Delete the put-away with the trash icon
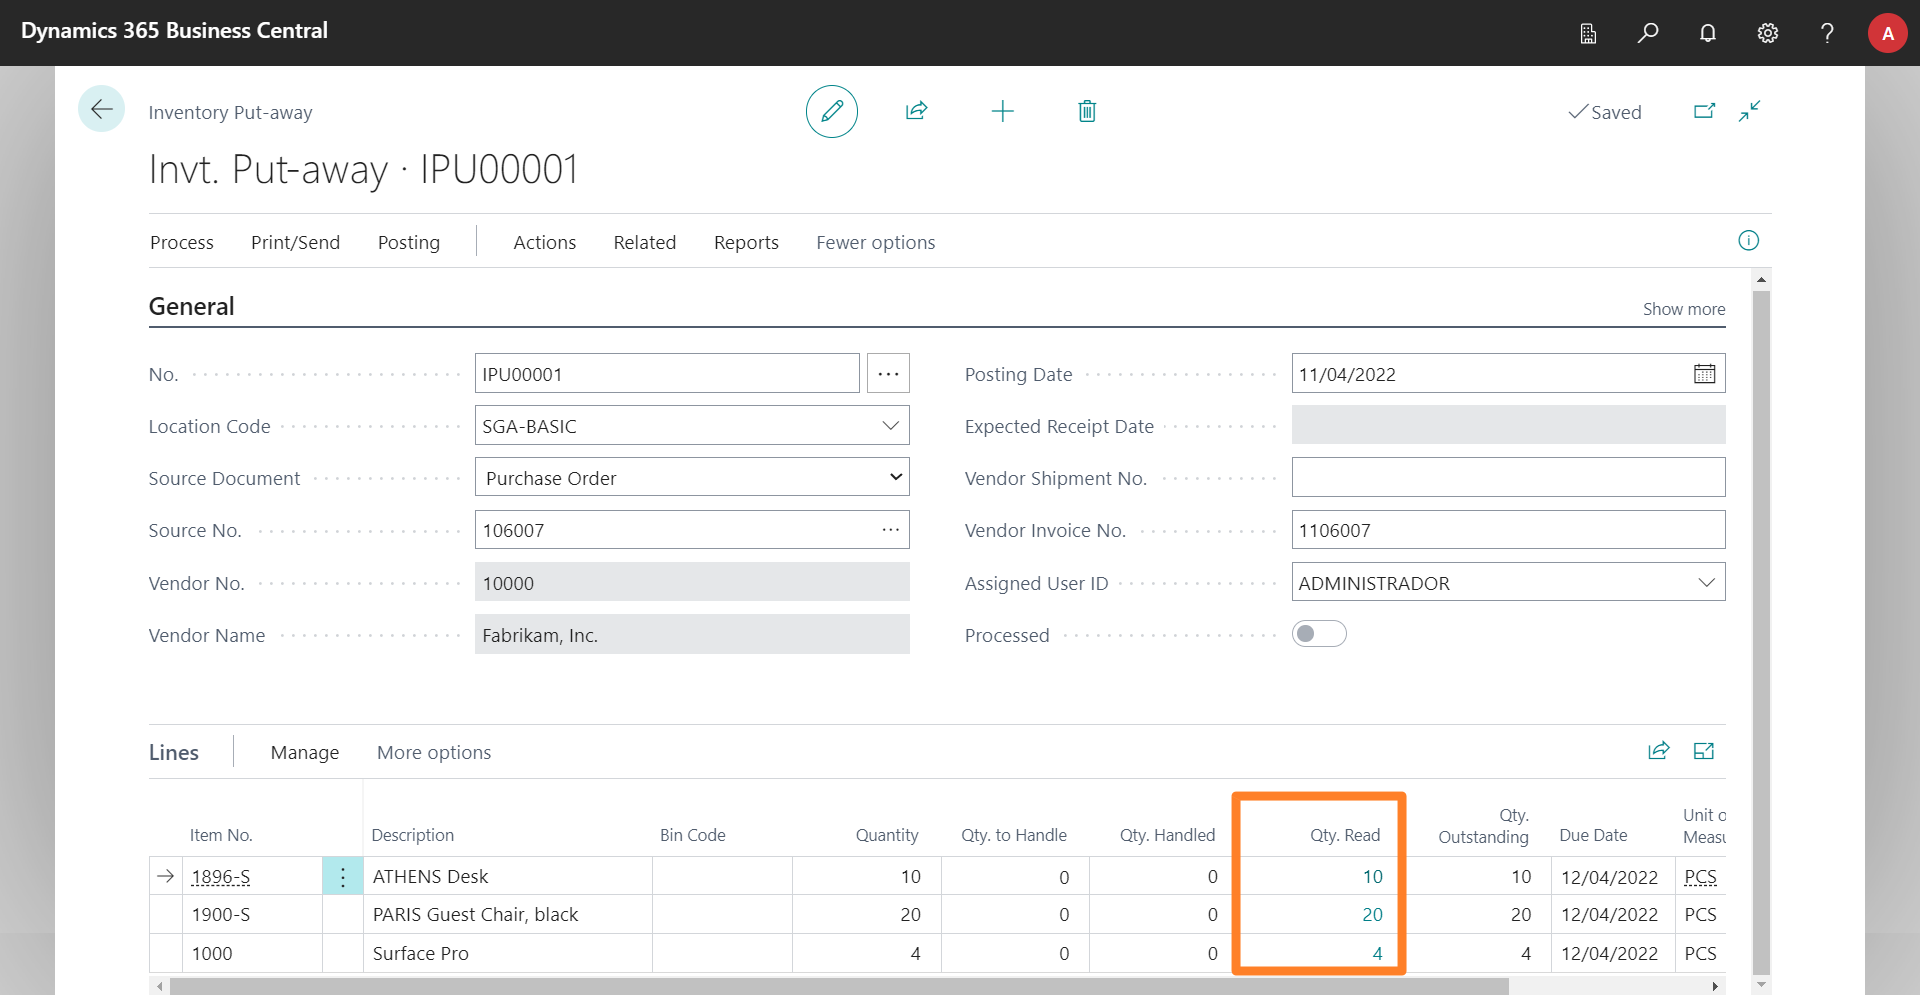This screenshot has height=995, width=1920. pyautogui.click(x=1087, y=111)
